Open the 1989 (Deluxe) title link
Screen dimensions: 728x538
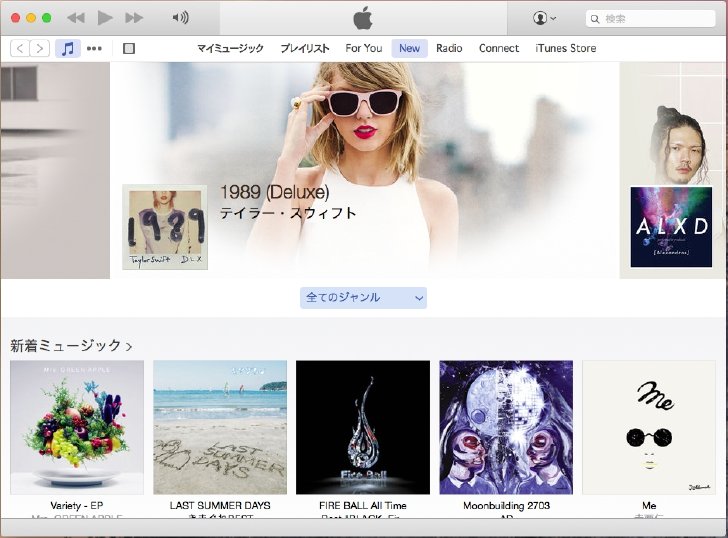[x=274, y=192]
